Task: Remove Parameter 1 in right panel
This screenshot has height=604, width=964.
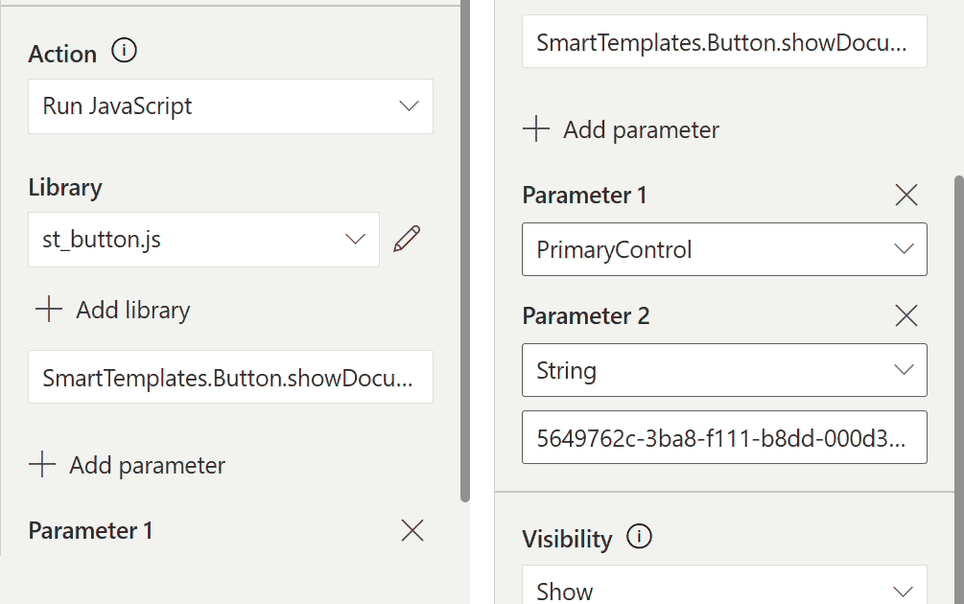Action: click(x=906, y=195)
